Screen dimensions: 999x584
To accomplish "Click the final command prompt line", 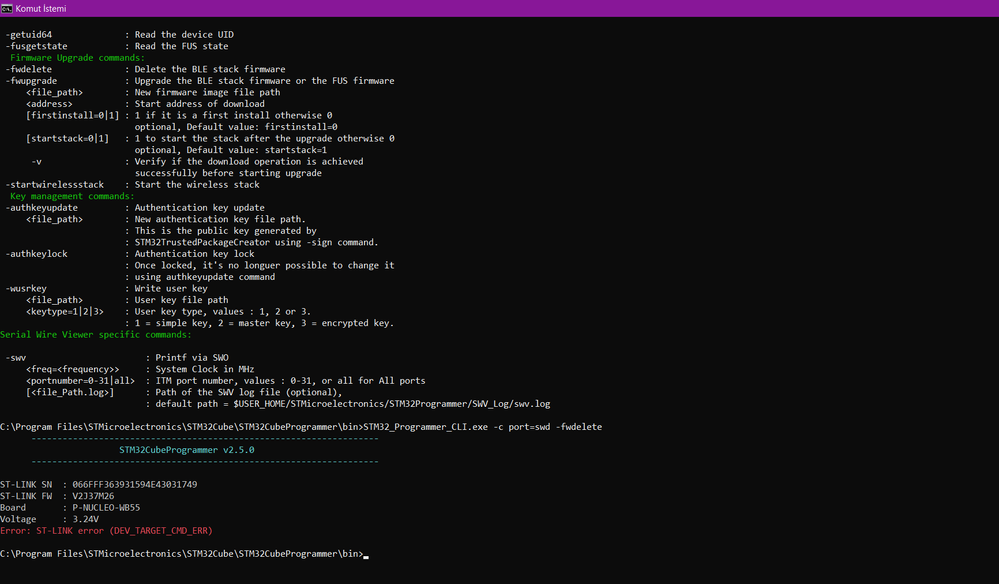I will 184,554.
